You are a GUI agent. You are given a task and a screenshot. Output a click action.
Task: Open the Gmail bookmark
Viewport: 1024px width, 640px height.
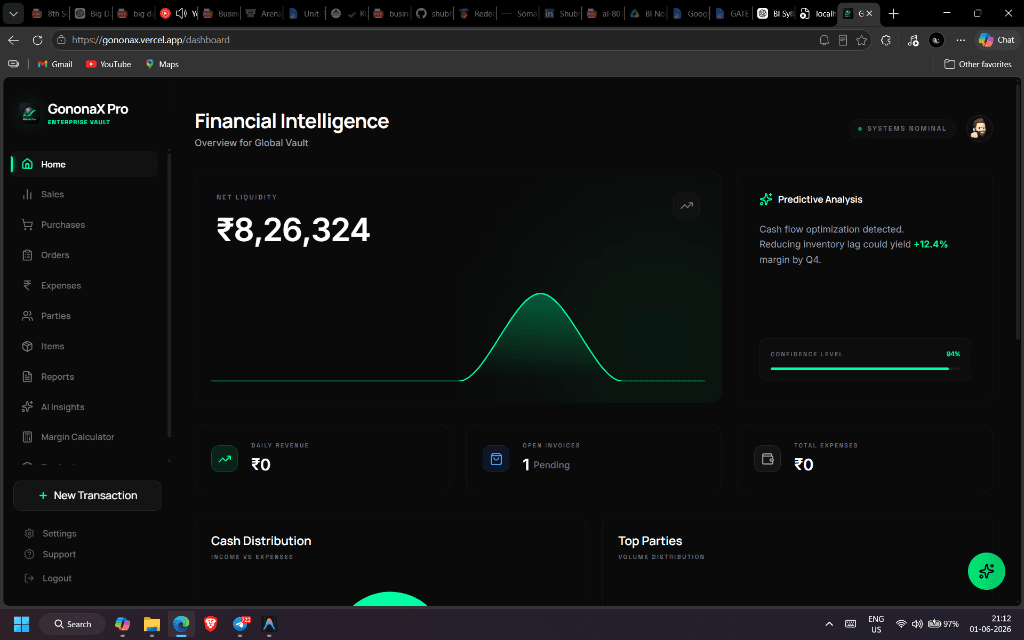pyautogui.click(x=55, y=64)
